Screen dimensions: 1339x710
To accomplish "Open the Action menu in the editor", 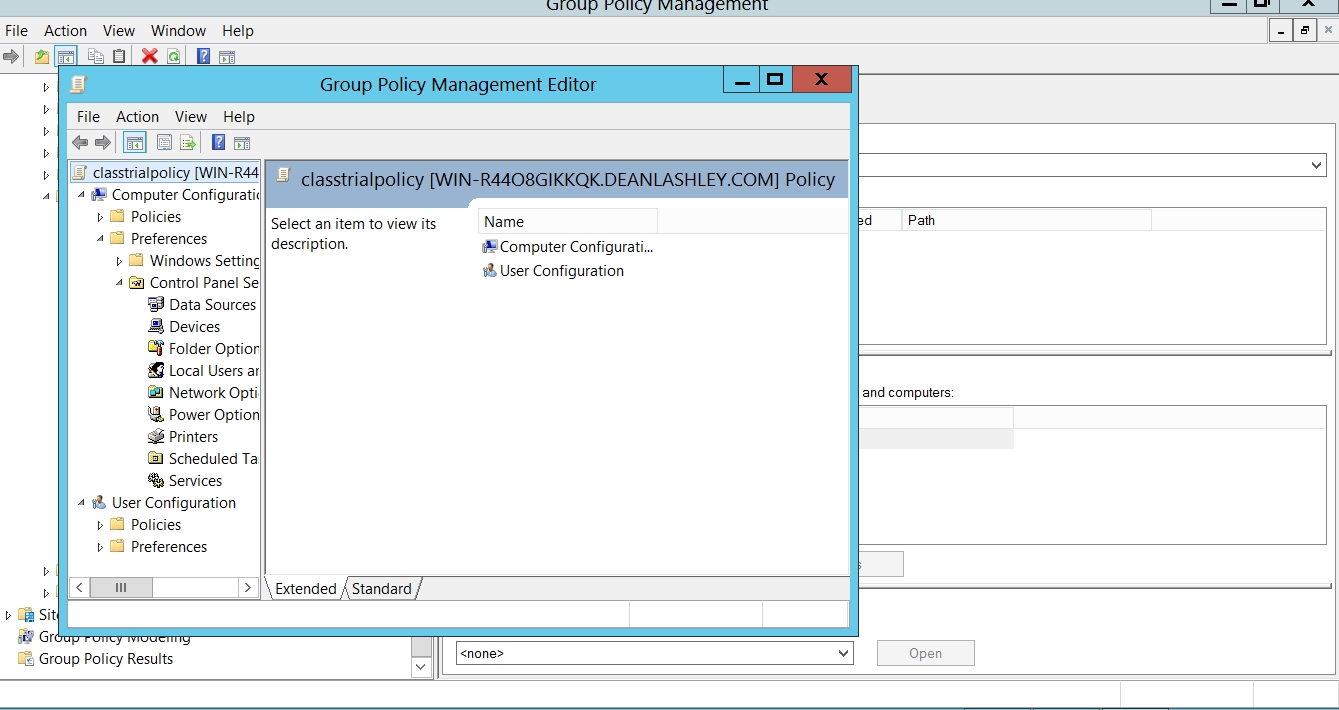I will 137,117.
